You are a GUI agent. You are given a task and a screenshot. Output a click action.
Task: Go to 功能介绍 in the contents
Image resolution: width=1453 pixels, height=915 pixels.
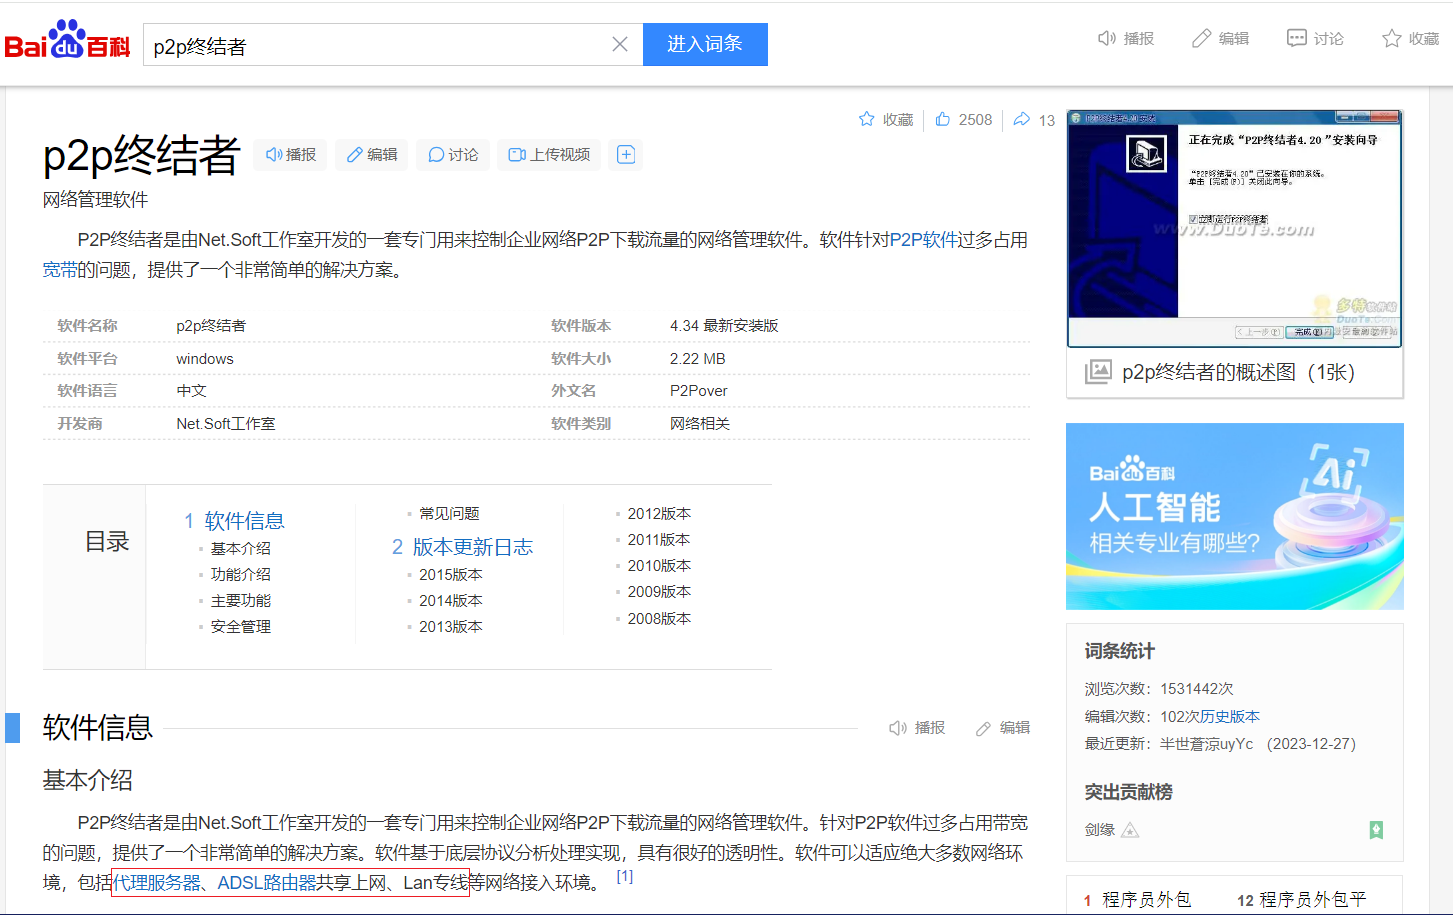[x=241, y=574]
